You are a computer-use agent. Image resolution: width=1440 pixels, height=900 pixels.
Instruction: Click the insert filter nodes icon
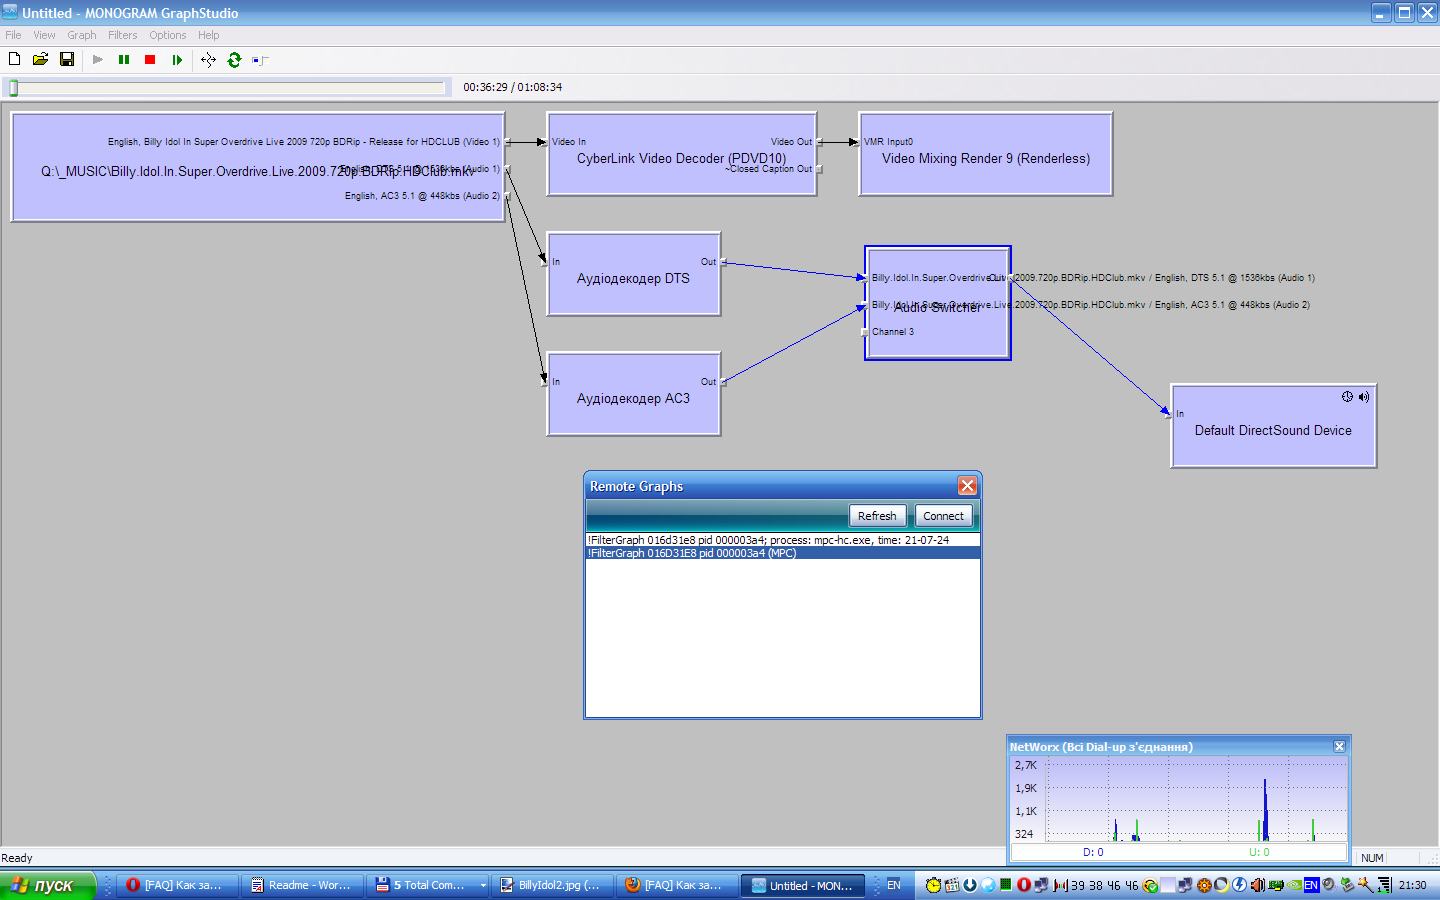click(x=208, y=60)
